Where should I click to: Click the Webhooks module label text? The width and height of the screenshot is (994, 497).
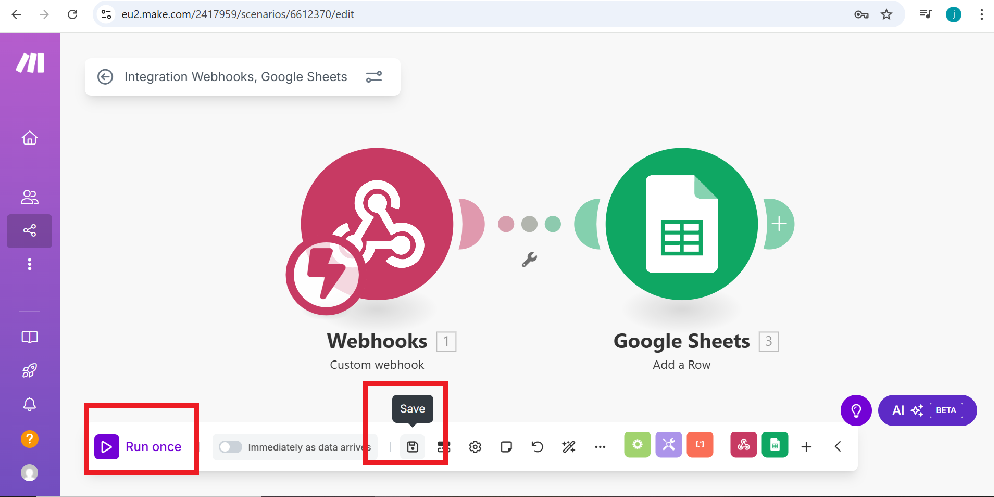(377, 341)
